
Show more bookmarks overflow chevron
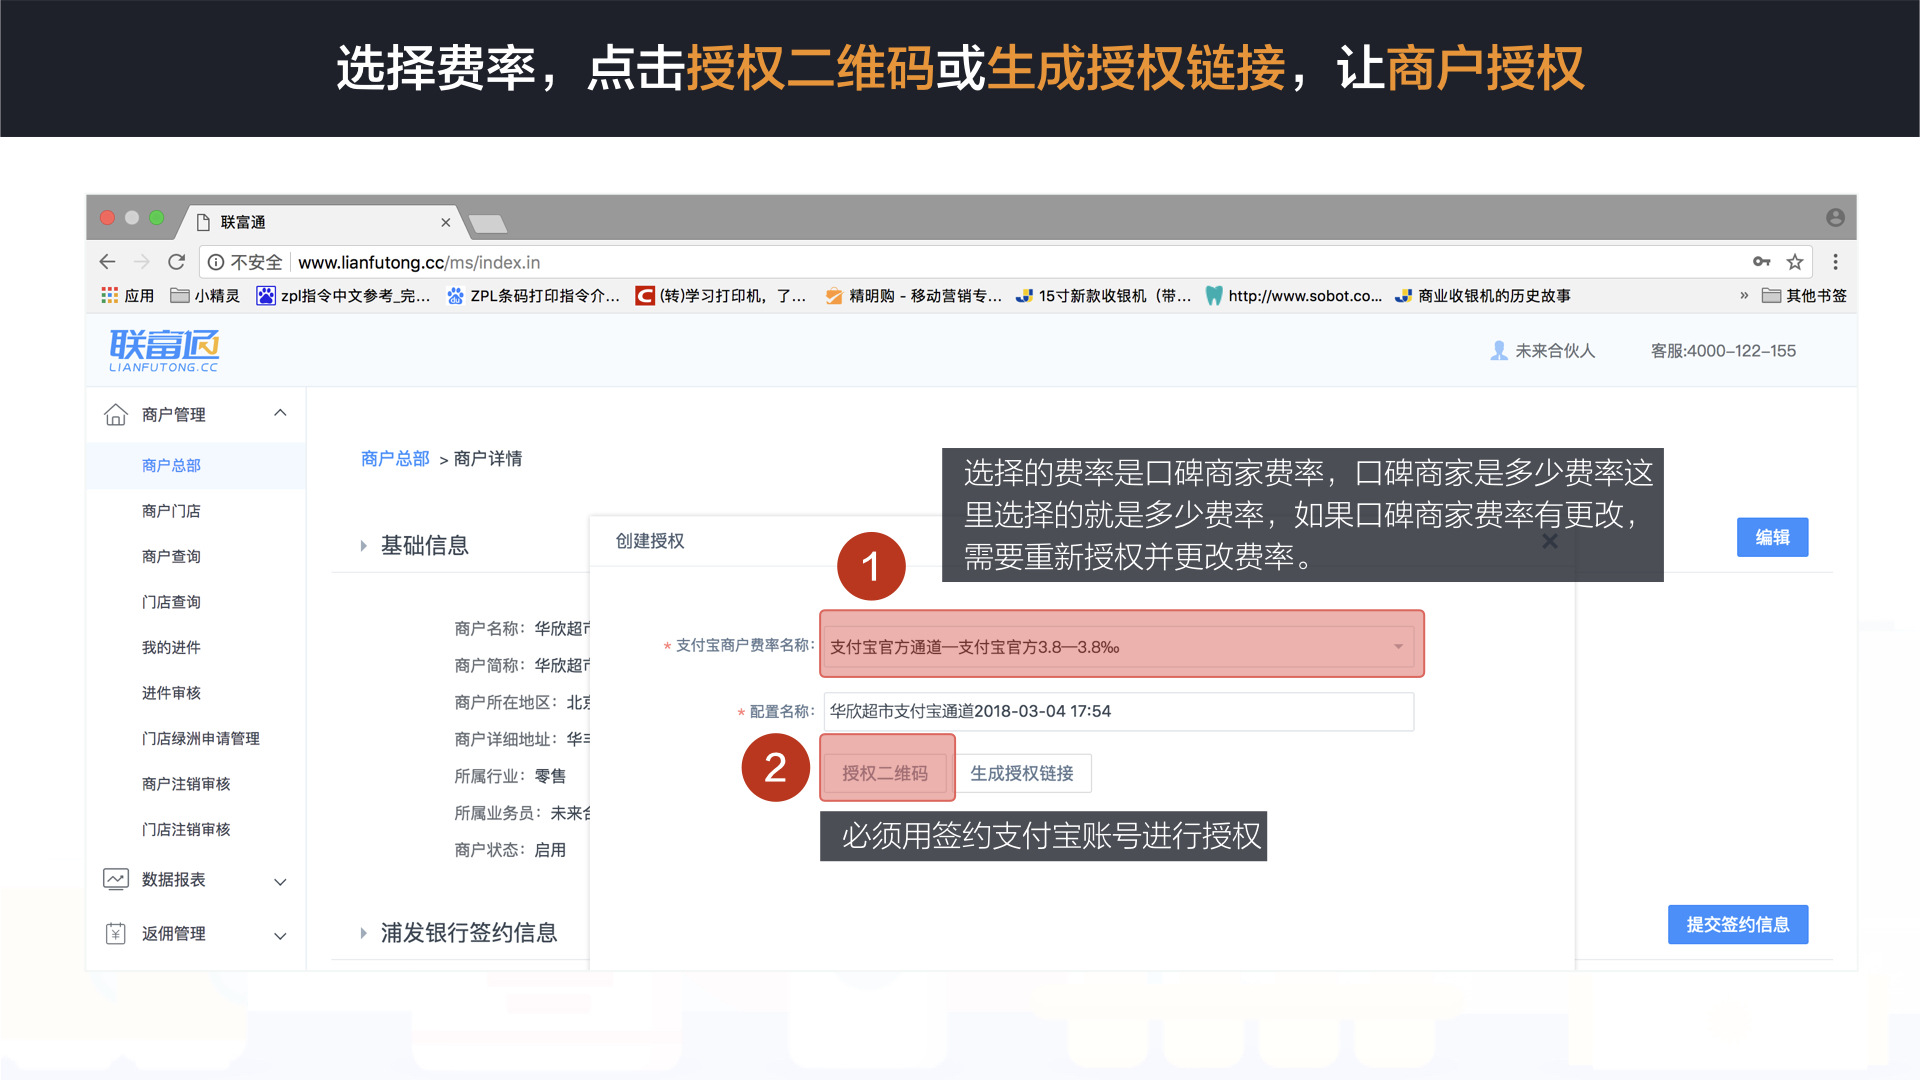point(1744,296)
